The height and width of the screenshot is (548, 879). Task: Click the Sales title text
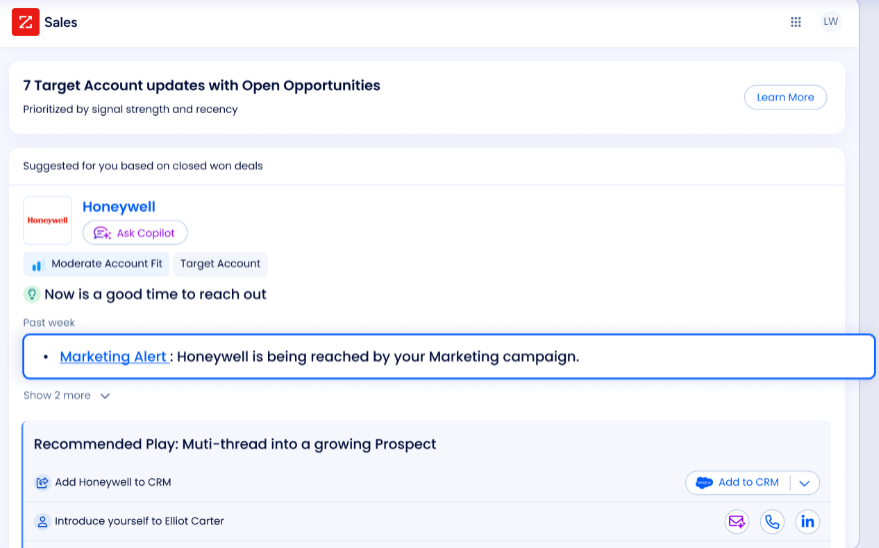tap(61, 22)
